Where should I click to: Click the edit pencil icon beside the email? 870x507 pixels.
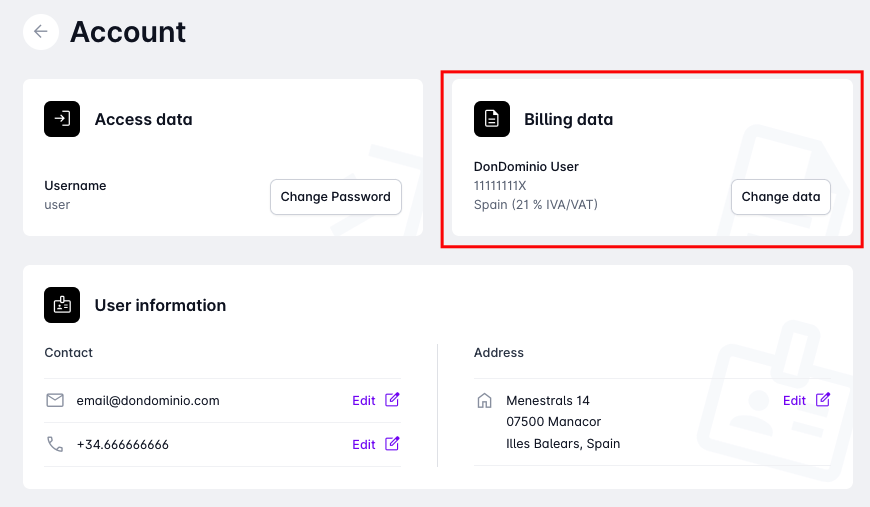pyautogui.click(x=393, y=400)
